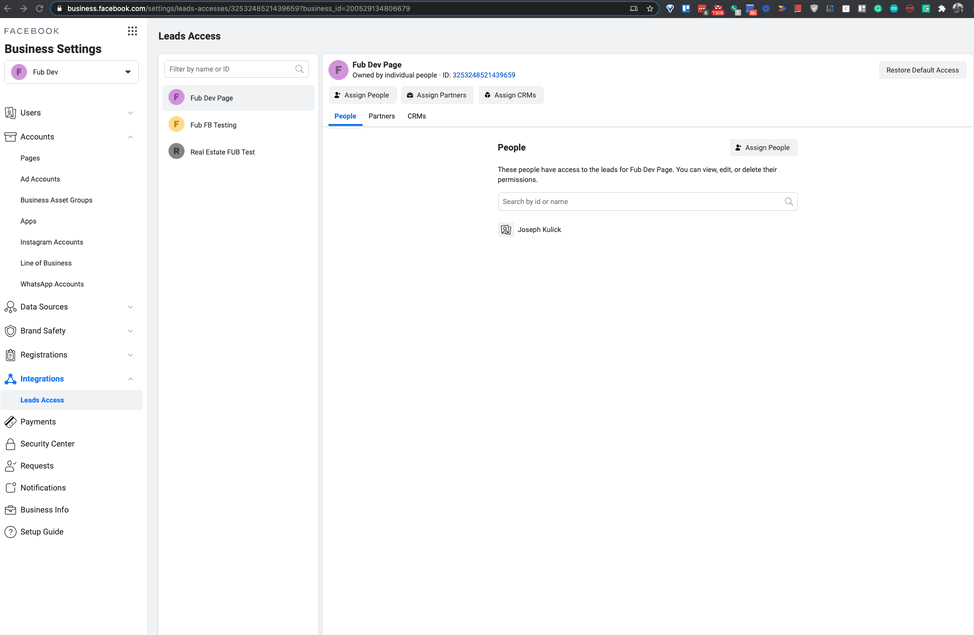The height and width of the screenshot is (635, 974).
Task: Click the Search by id or name field
Action: (647, 201)
